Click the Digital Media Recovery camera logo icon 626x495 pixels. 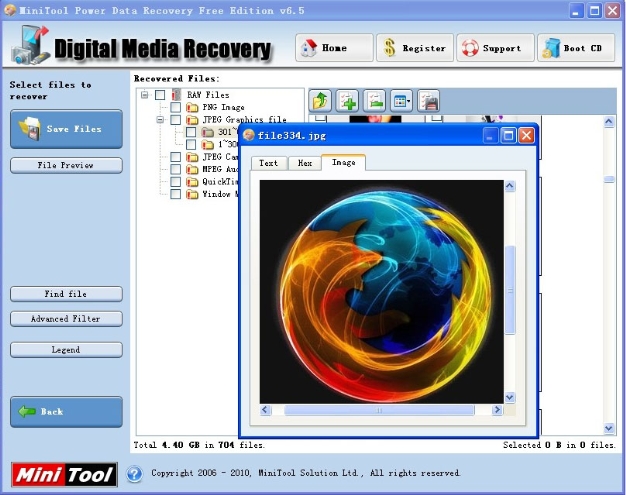coord(30,46)
